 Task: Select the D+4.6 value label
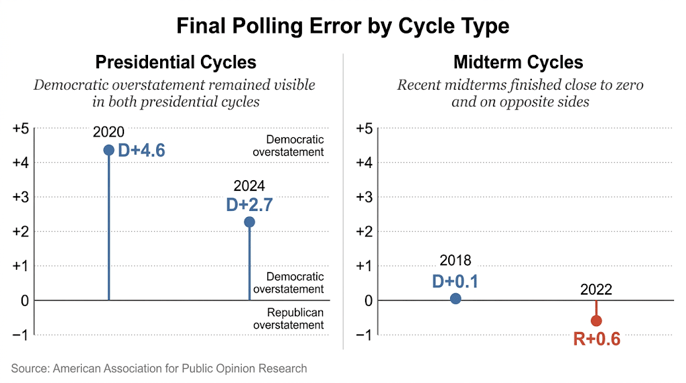[x=141, y=151]
